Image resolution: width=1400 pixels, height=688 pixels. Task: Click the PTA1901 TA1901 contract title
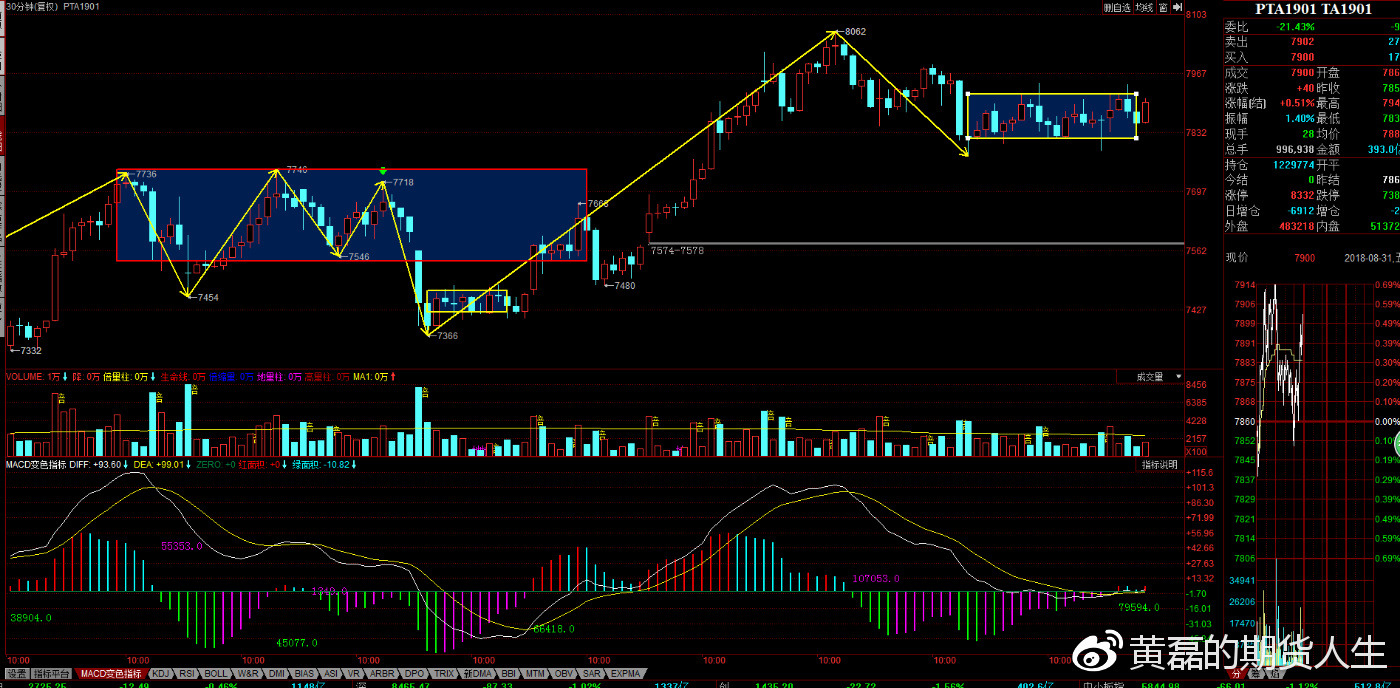point(1312,9)
